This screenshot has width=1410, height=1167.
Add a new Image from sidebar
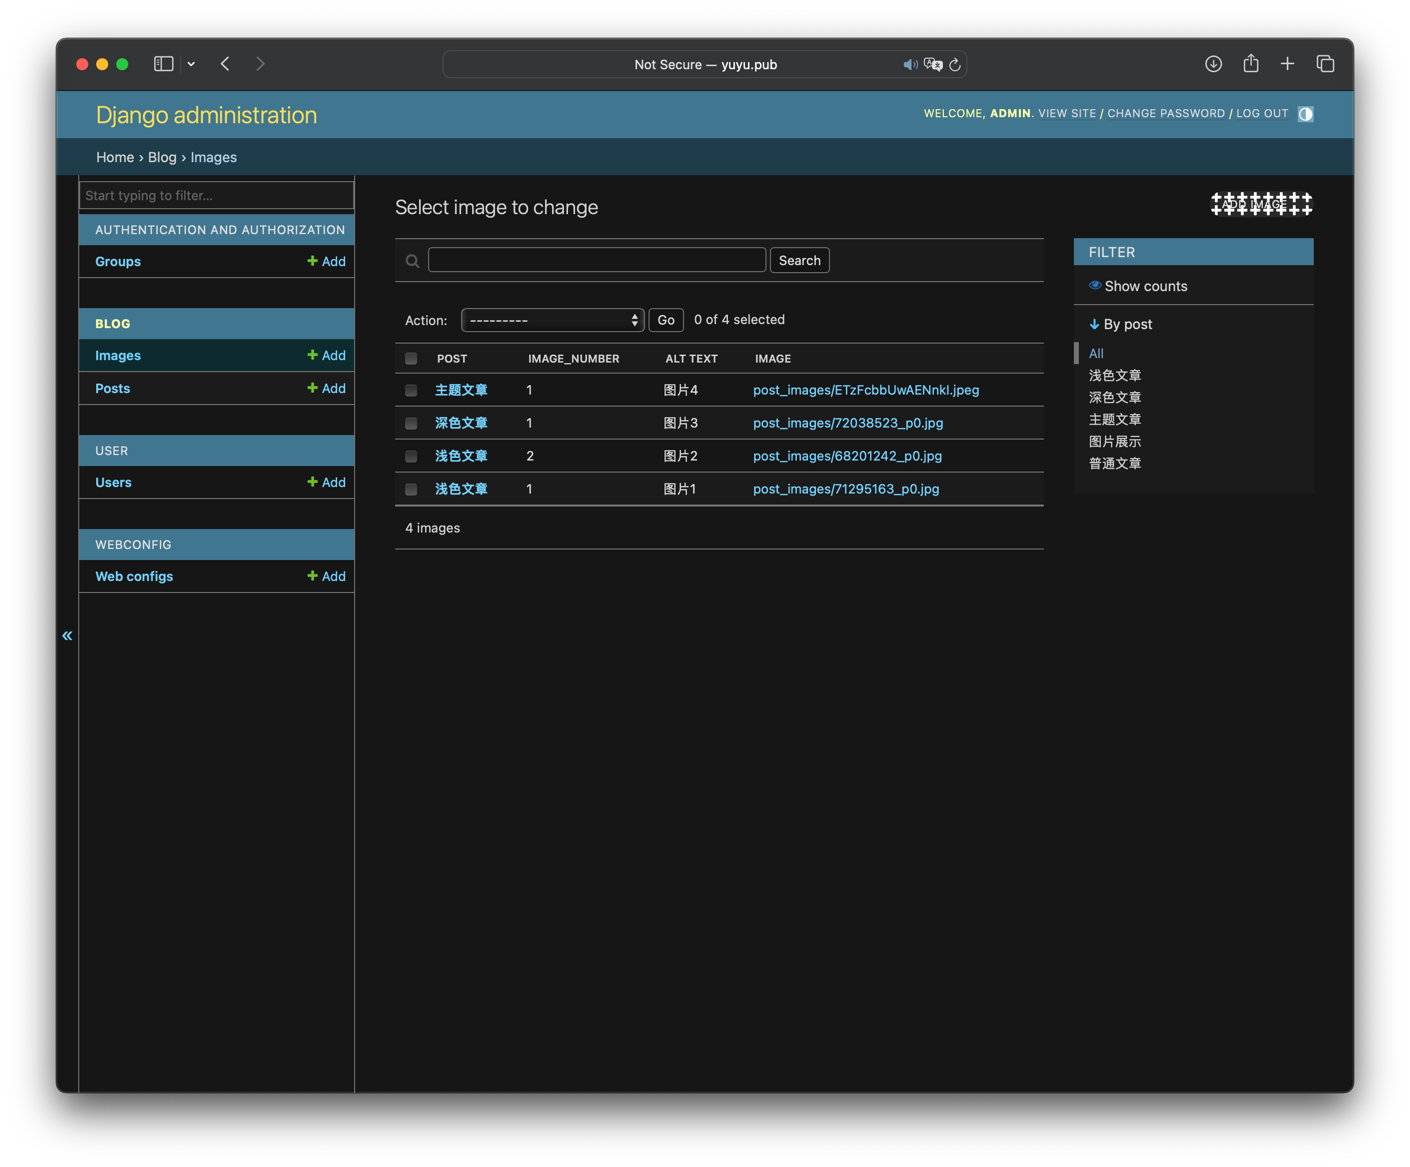(x=326, y=356)
